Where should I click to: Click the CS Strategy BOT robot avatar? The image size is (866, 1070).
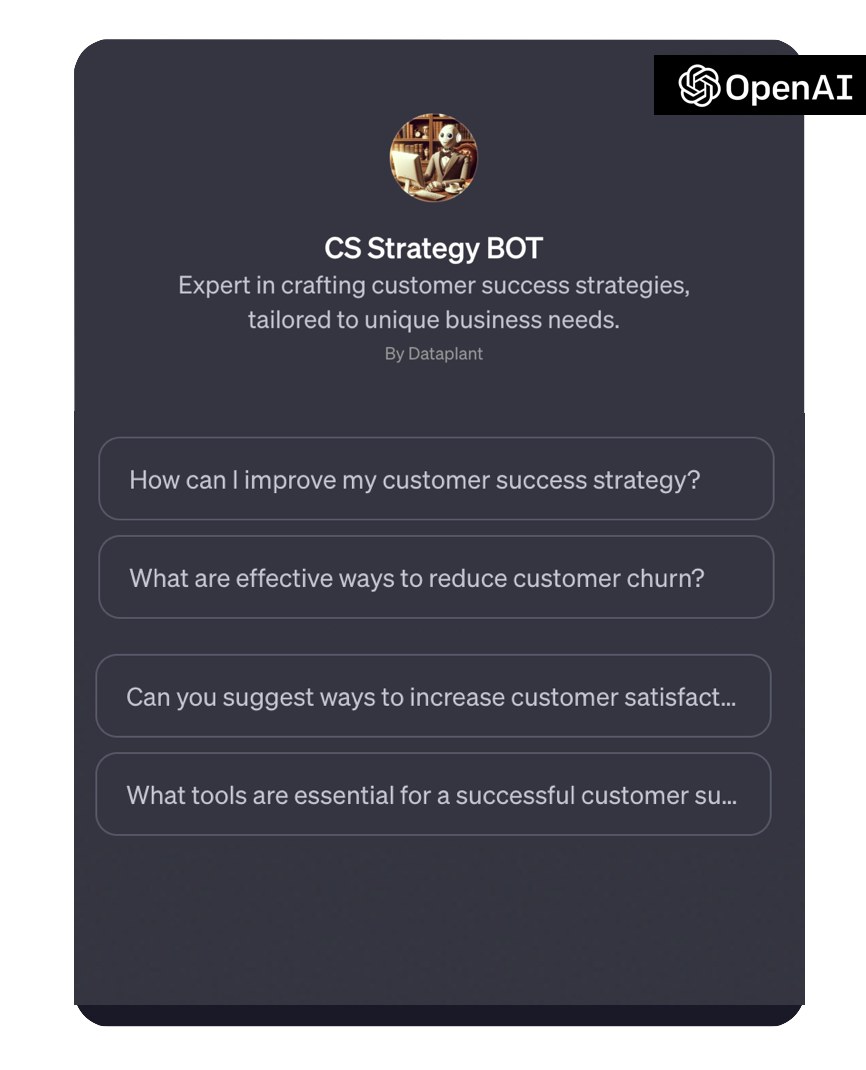click(433, 158)
